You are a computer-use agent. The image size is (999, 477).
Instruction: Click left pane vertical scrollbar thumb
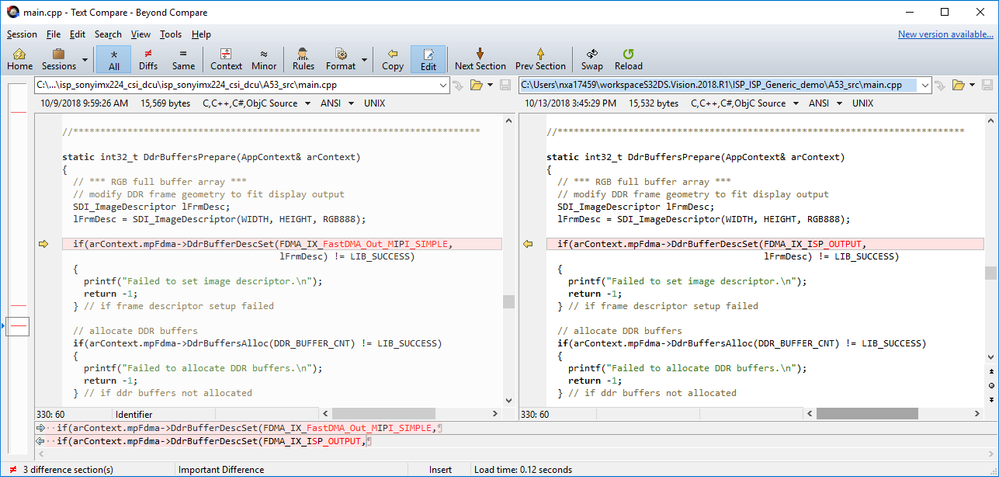(508, 301)
